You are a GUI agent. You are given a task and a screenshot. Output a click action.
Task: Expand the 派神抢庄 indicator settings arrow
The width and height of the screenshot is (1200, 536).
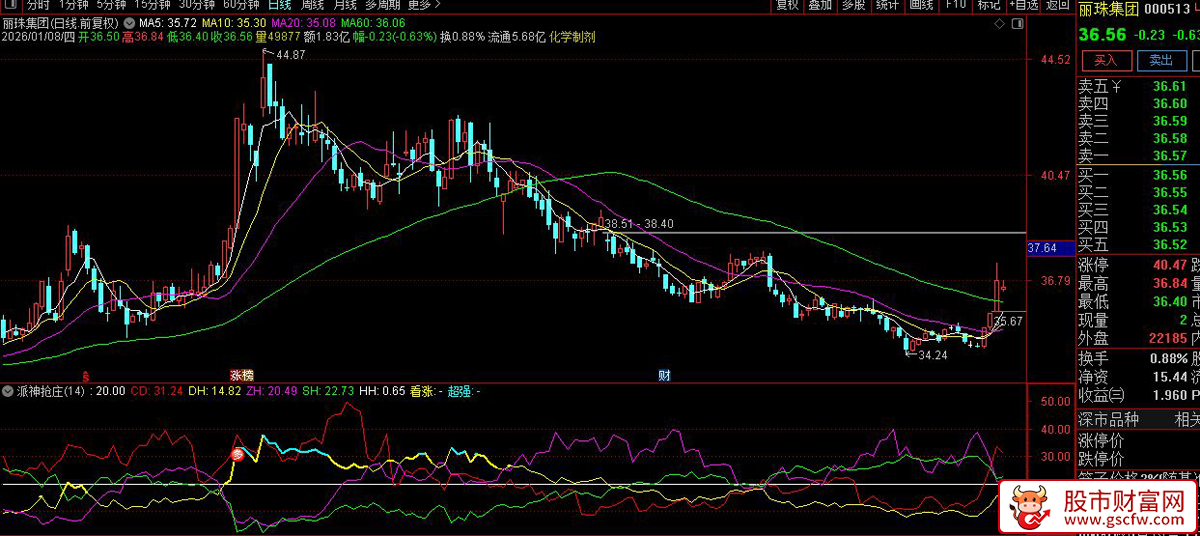pos(9,391)
